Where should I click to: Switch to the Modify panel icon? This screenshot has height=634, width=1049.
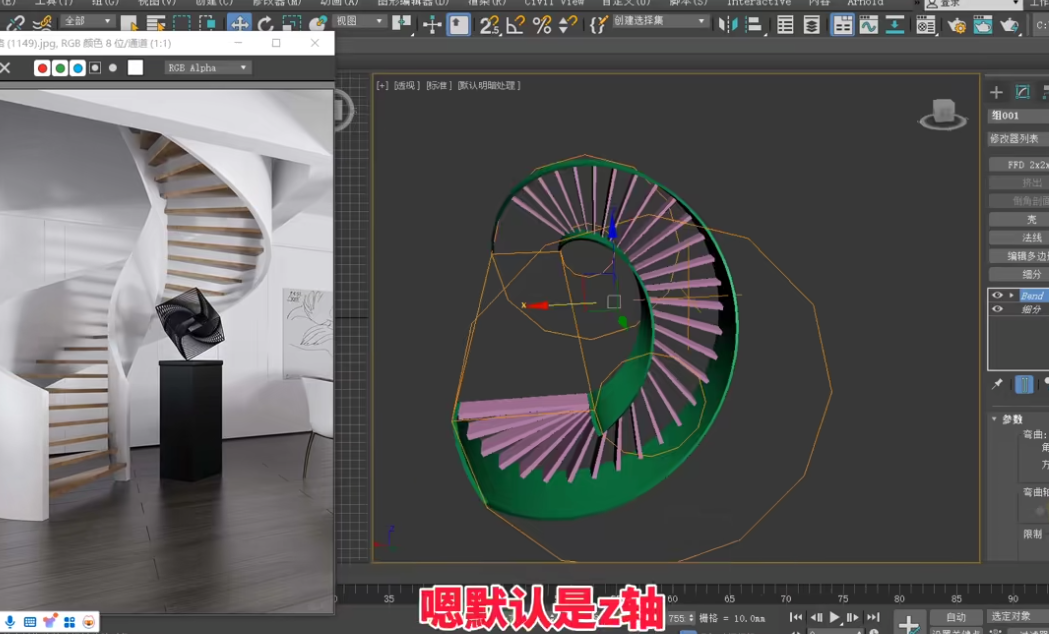coord(1022,92)
